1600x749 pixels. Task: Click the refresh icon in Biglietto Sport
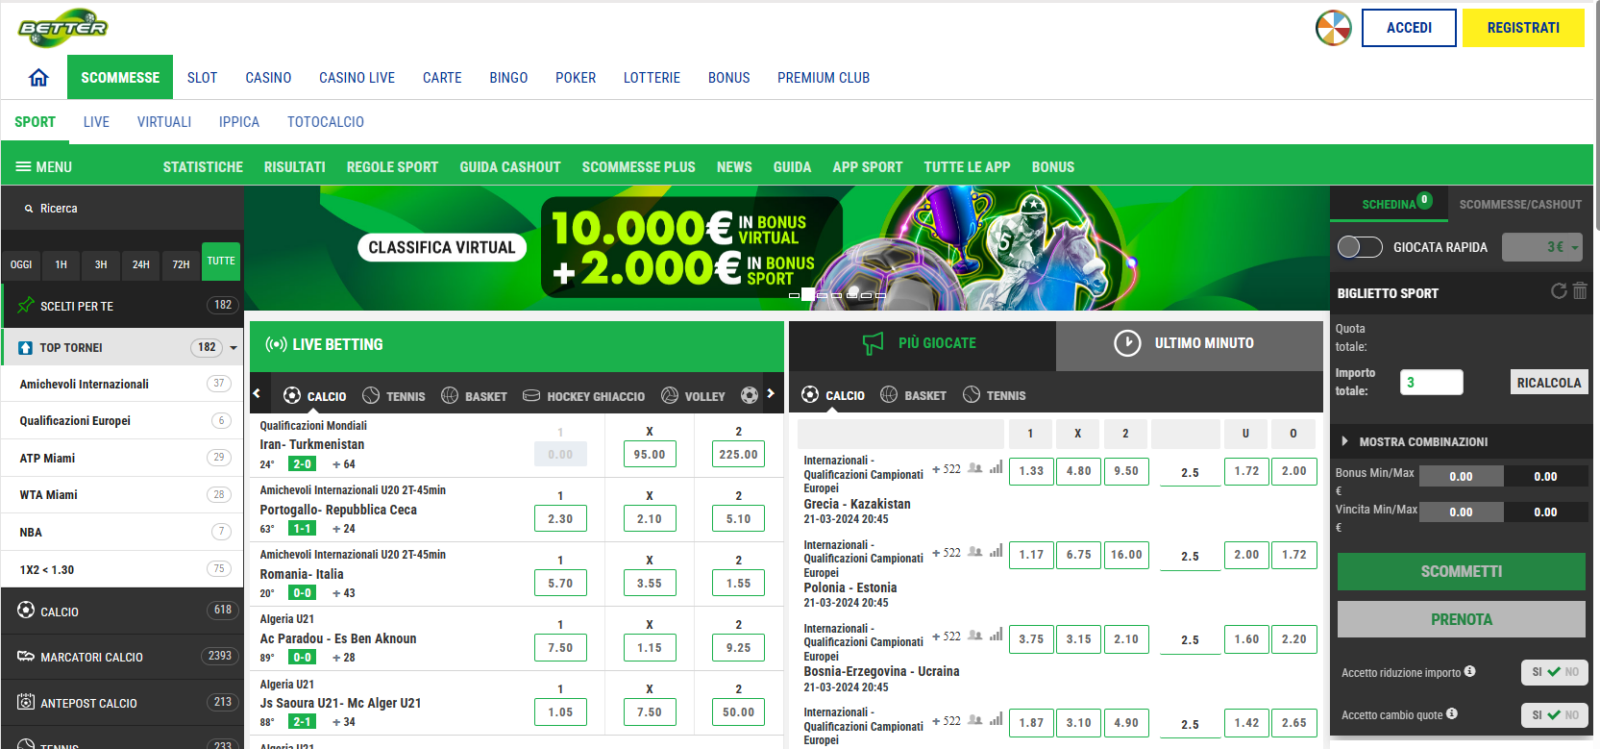point(1558,291)
